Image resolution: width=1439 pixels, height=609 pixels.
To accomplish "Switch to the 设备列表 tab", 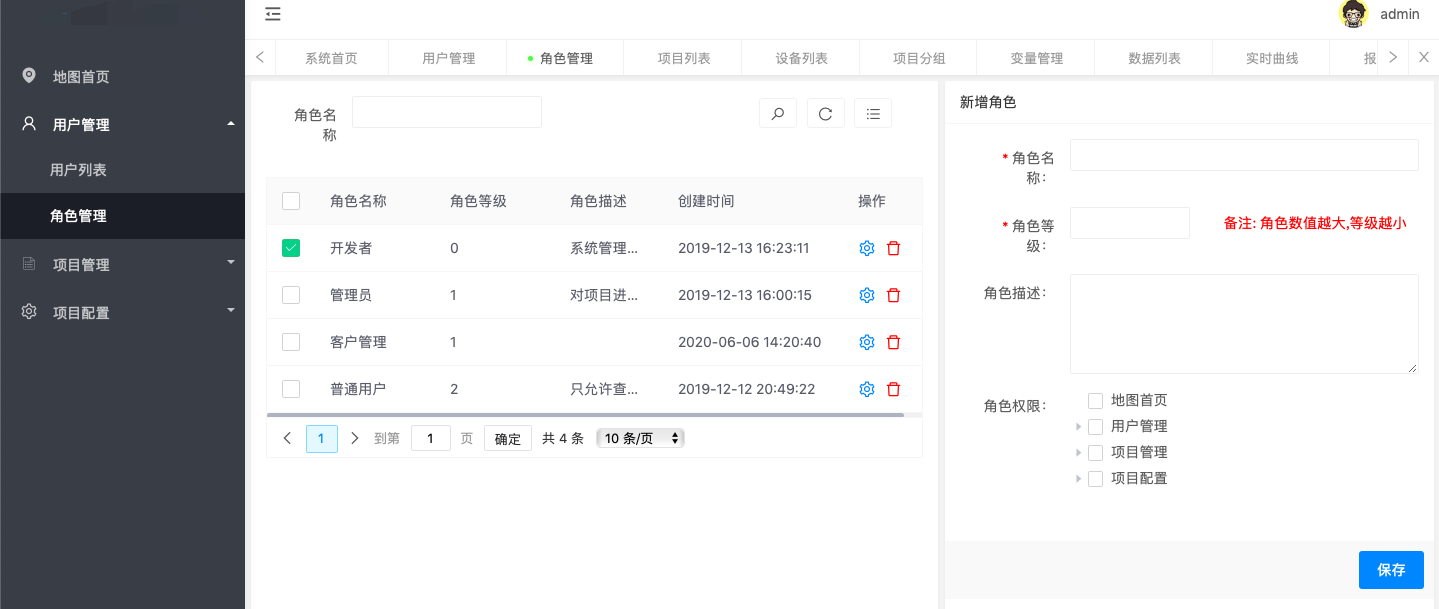I will point(801,58).
